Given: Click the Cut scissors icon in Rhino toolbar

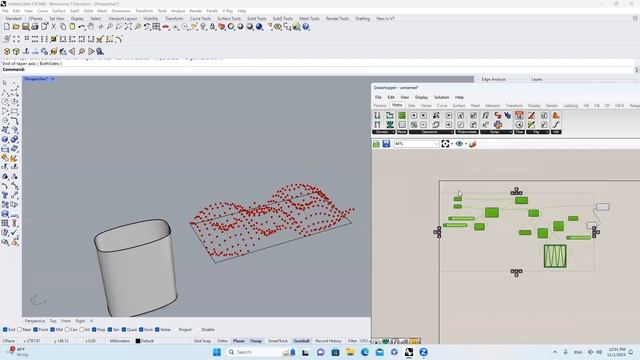Looking at the screenshot, I should click(x=53, y=27).
